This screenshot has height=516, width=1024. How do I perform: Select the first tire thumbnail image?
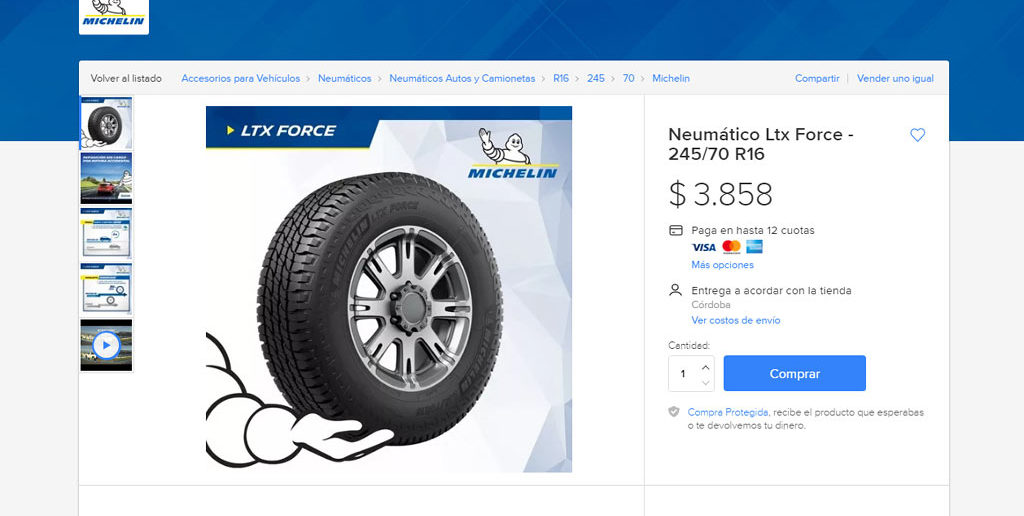tap(106, 123)
